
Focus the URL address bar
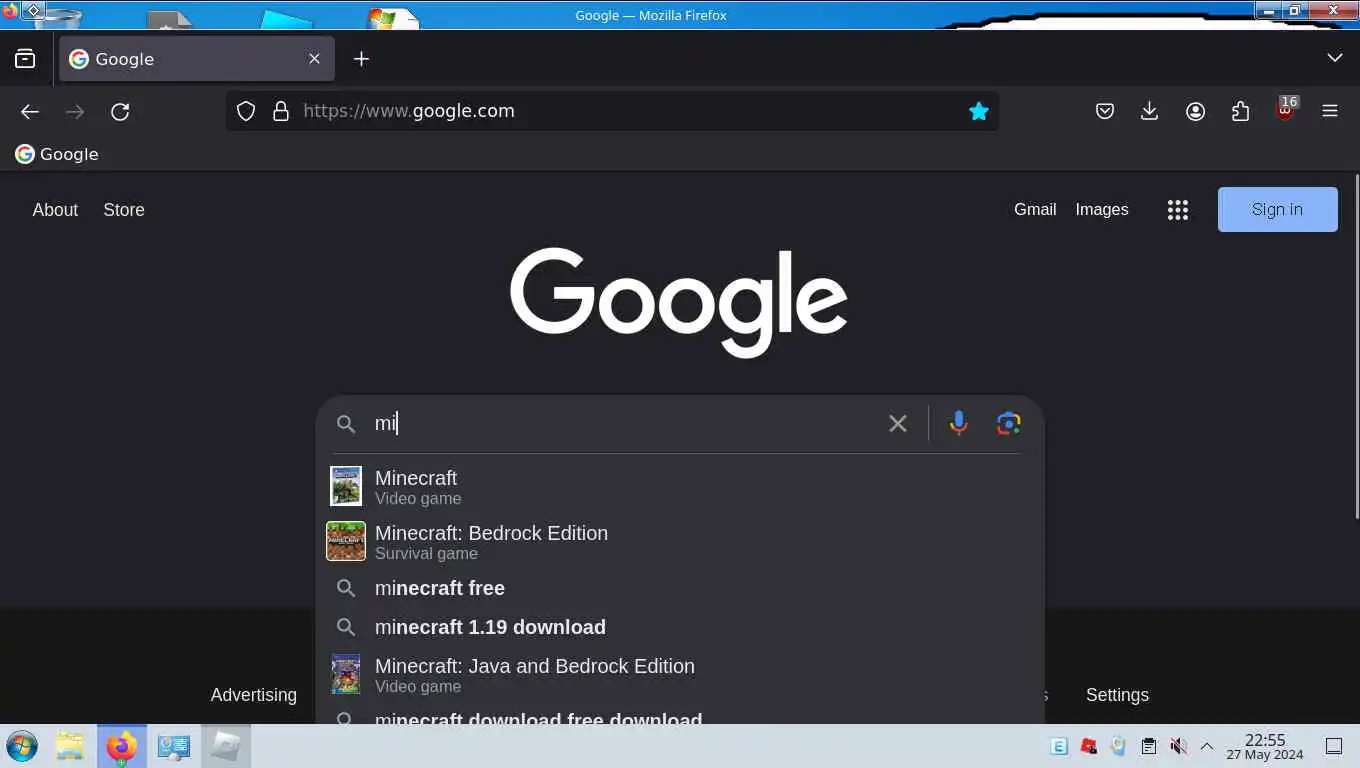[x=612, y=111]
